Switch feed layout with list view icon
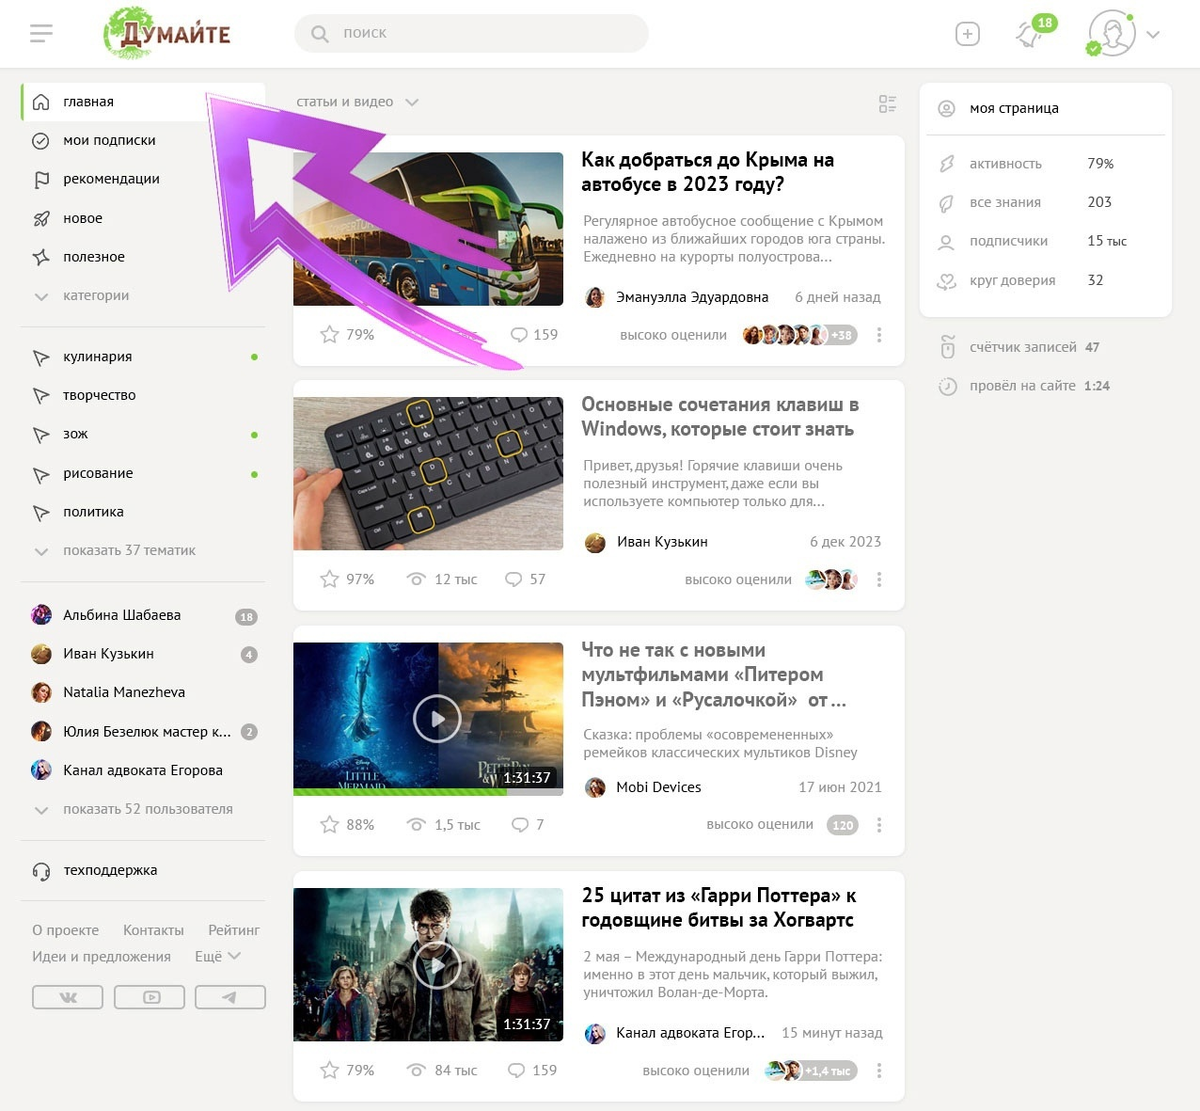 (887, 103)
